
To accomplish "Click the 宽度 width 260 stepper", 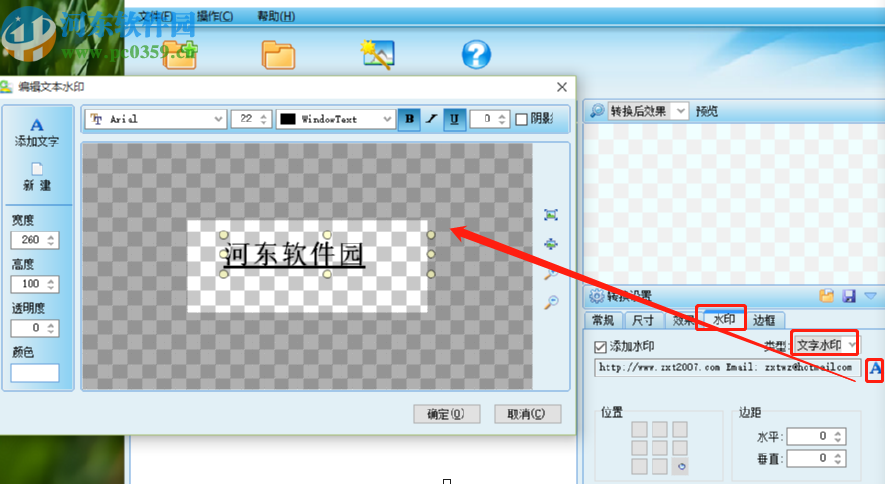I will 34,240.
